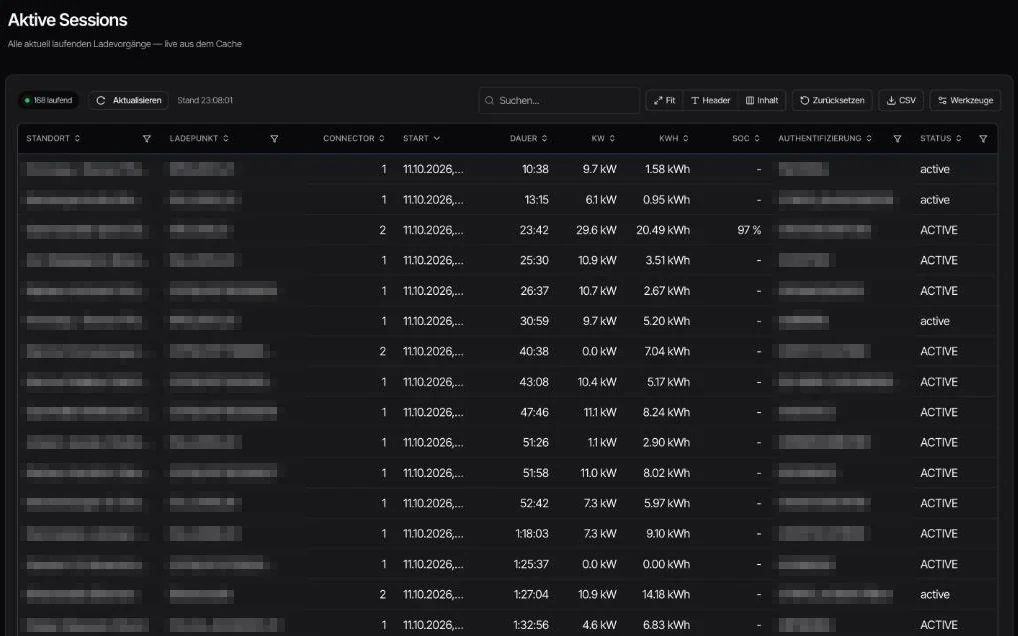Sort the table by Ladepunkt
1018x636 pixels.
pos(199,138)
